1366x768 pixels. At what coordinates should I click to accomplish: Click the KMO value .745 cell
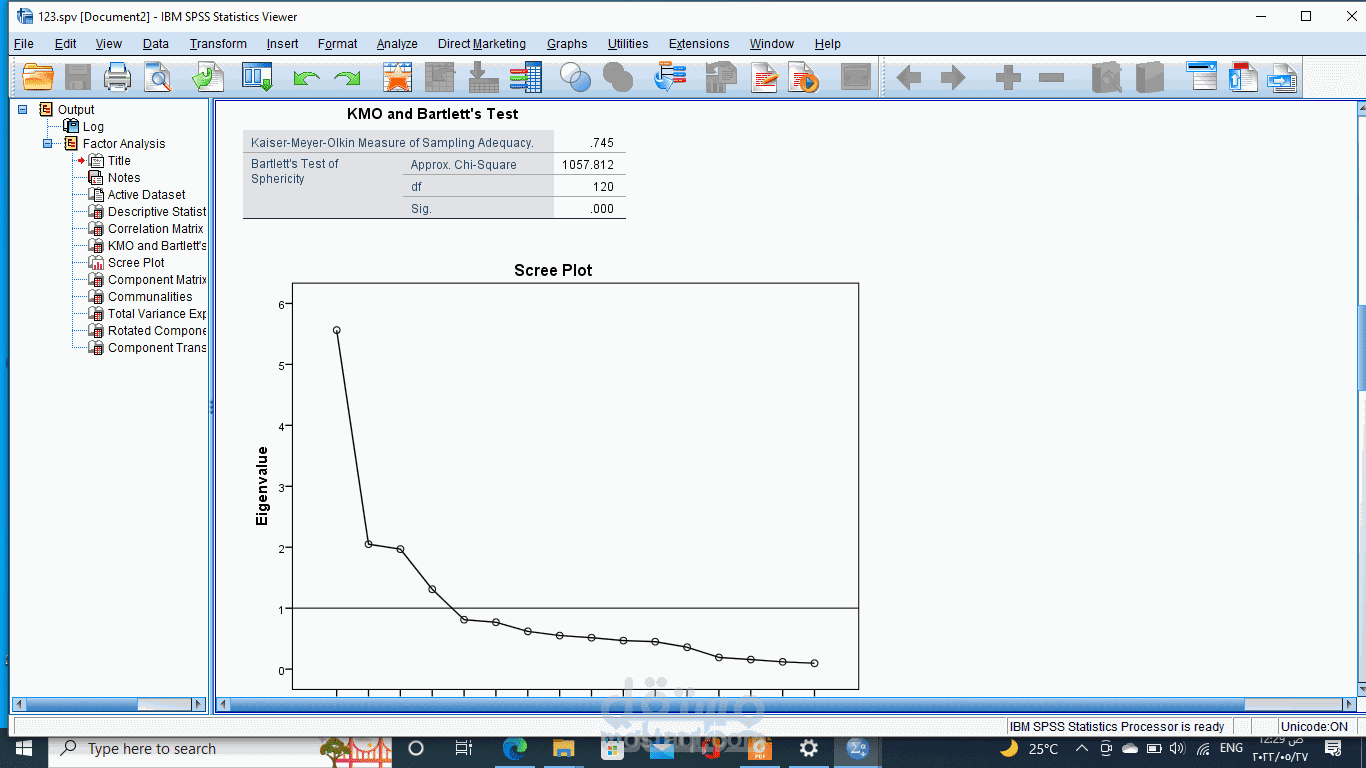(590, 142)
